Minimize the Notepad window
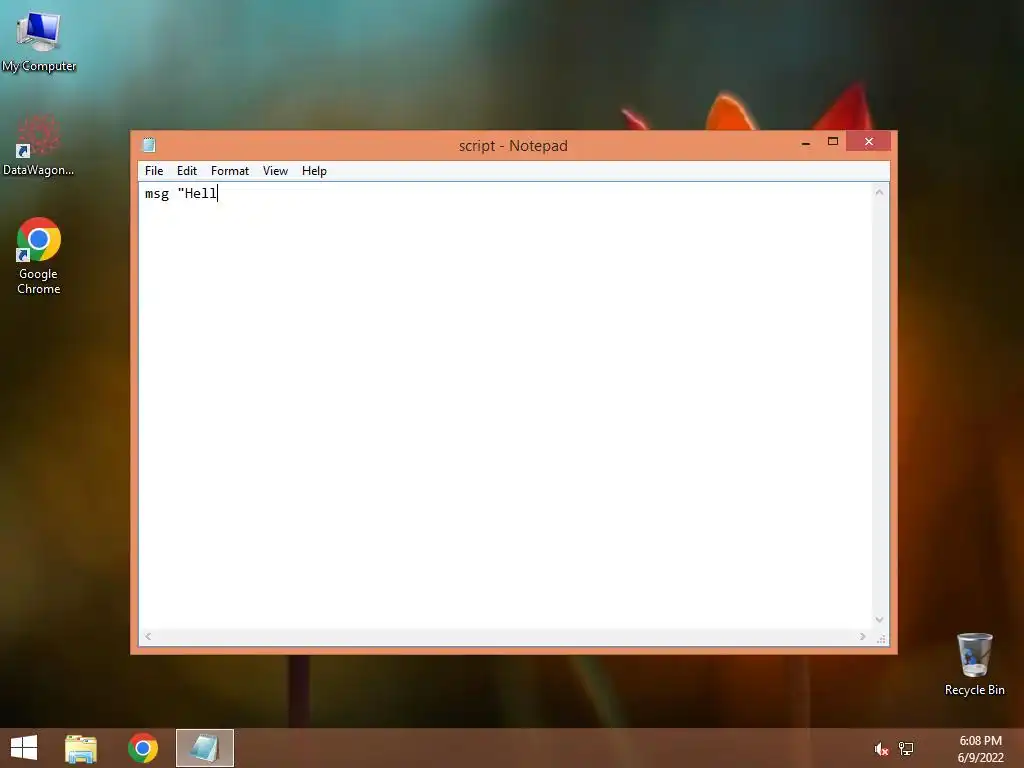 tap(806, 142)
